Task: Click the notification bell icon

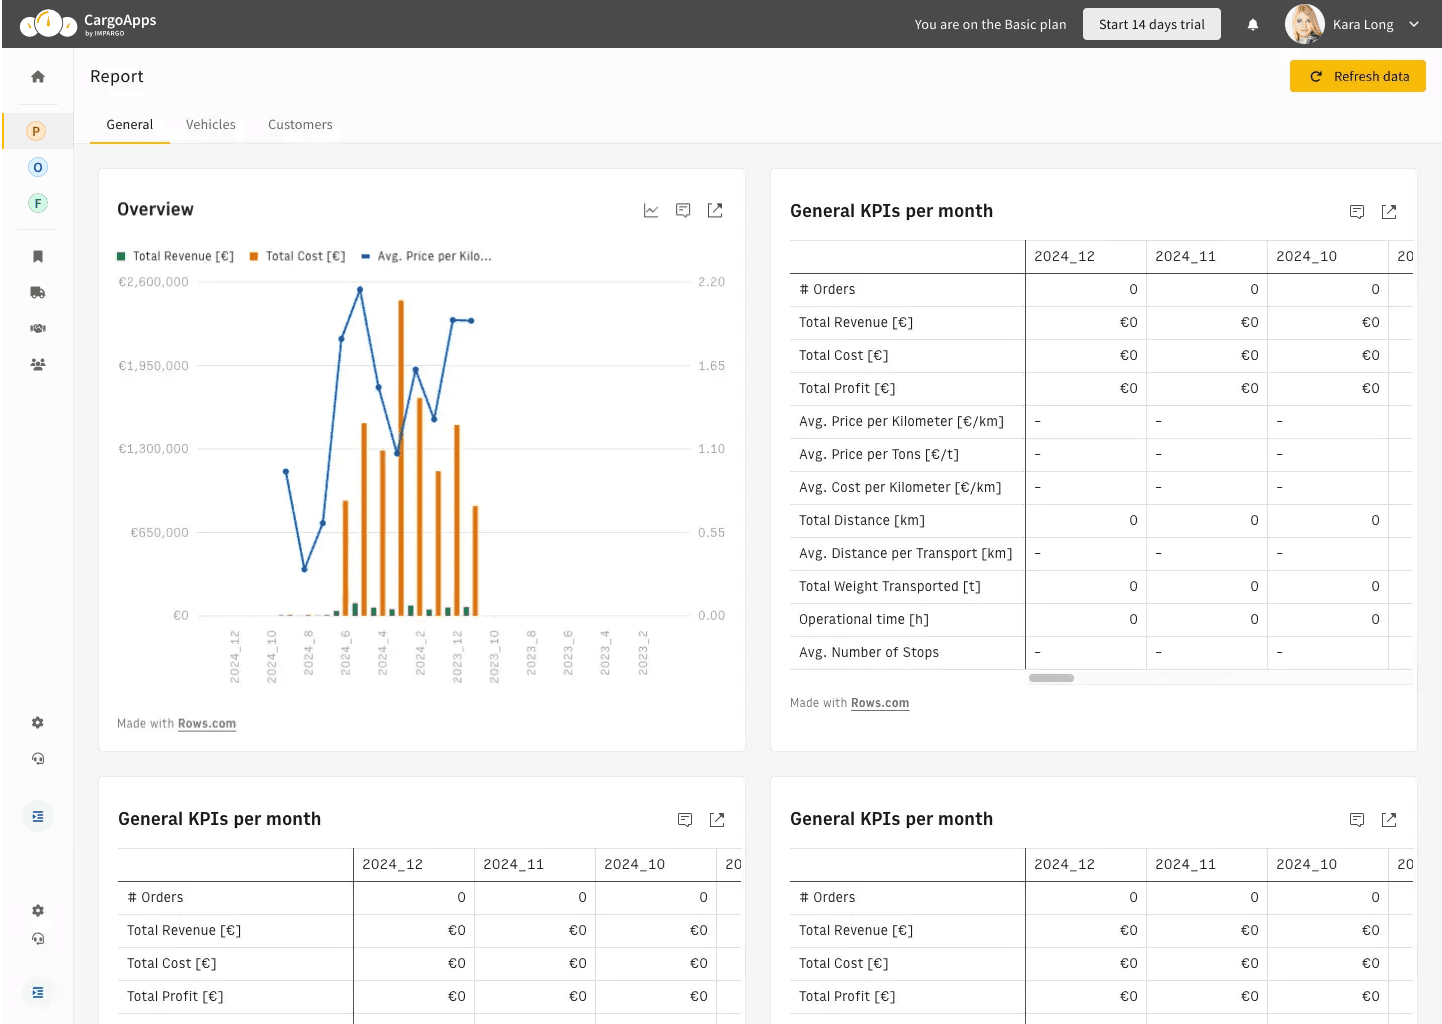Action: (1253, 25)
